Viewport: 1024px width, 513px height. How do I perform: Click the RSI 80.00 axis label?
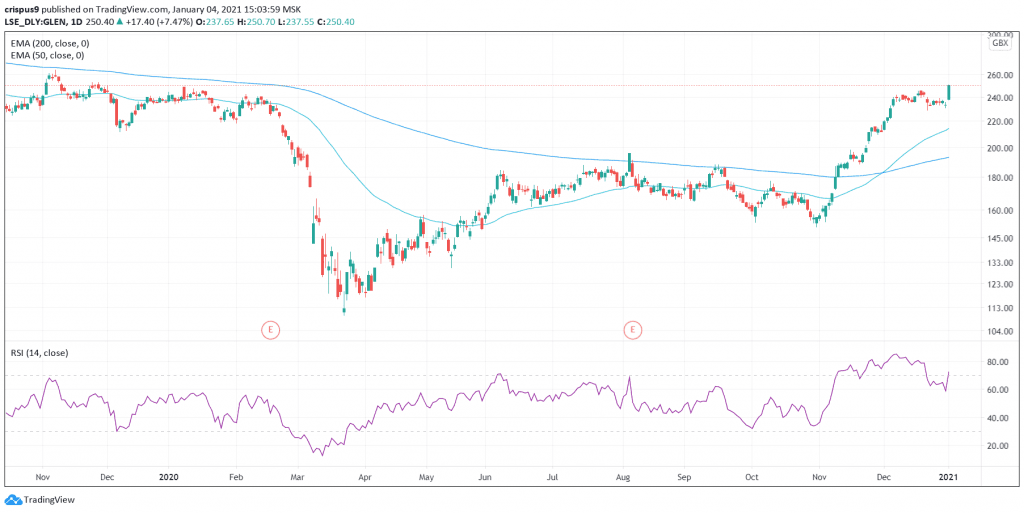tap(1000, 362)
